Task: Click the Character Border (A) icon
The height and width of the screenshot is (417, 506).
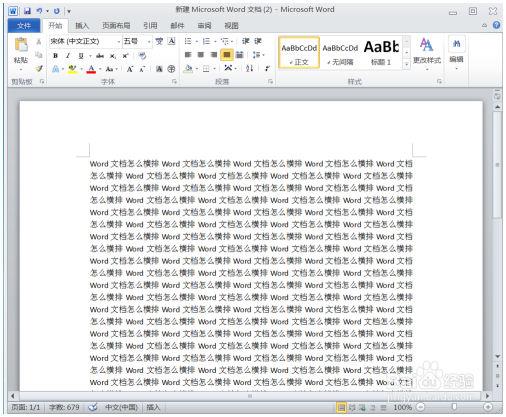Action: click(172, 41)
